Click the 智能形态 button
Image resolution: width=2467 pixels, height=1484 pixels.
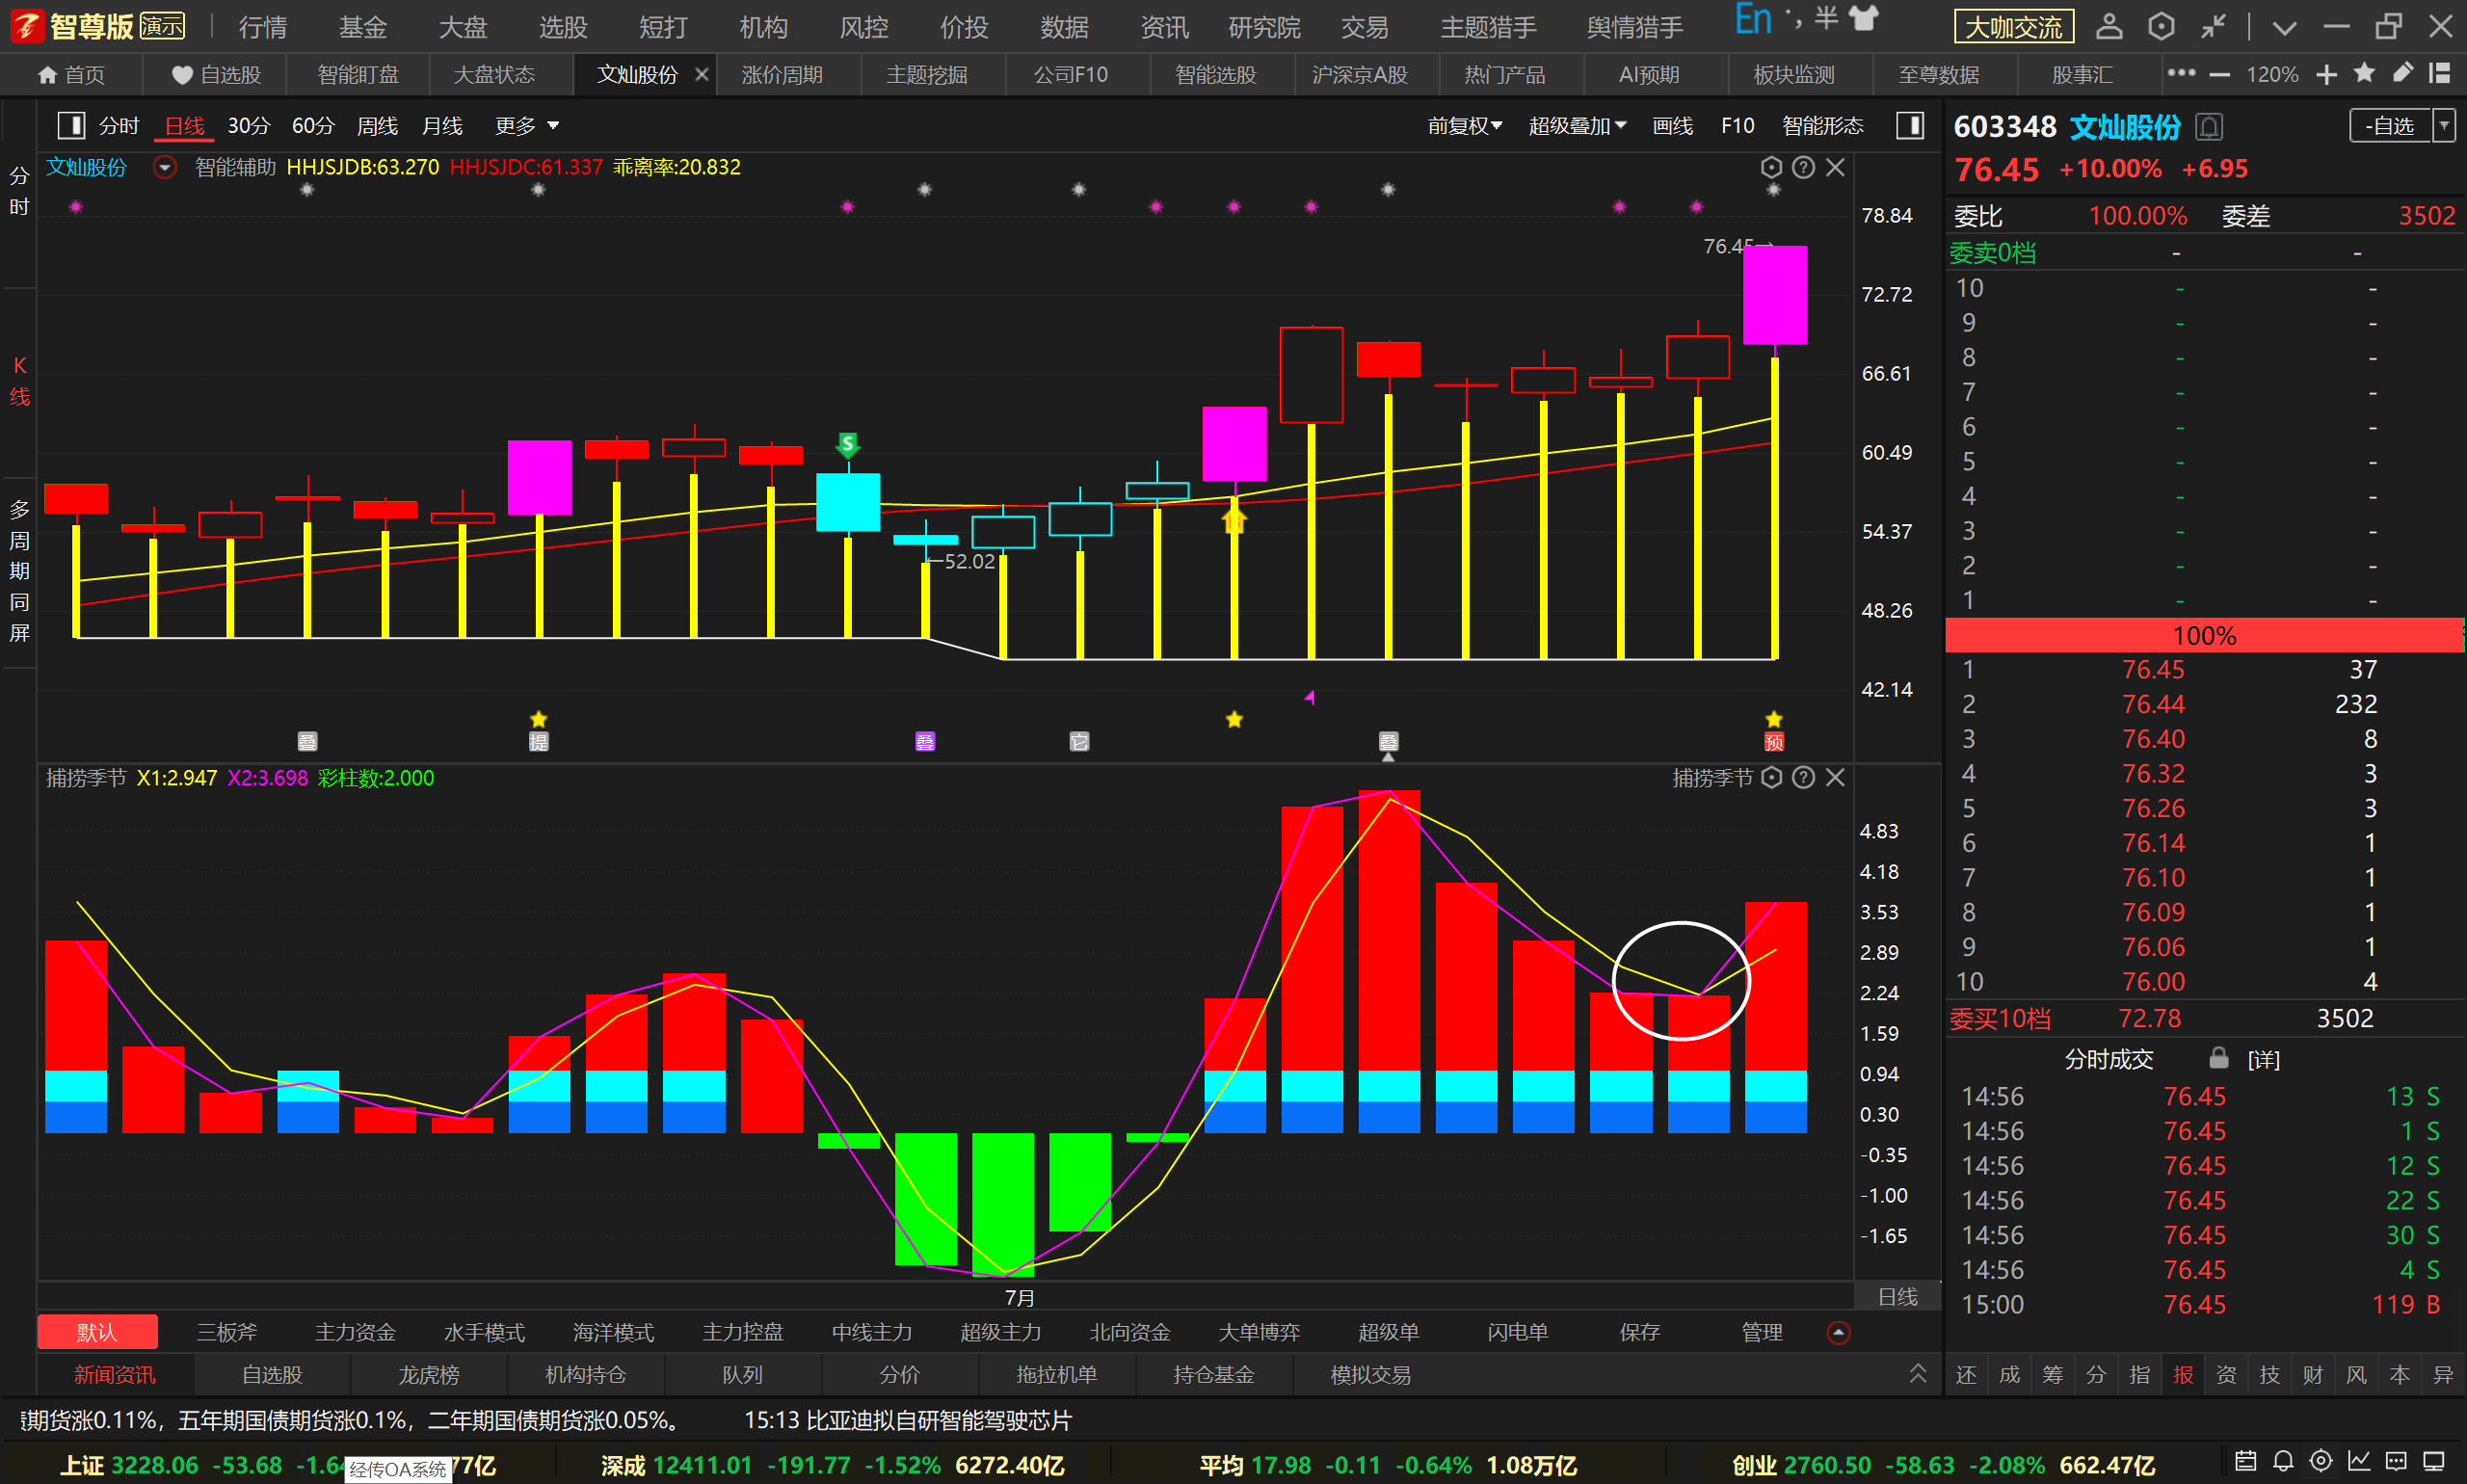(x=1822, y=126)
